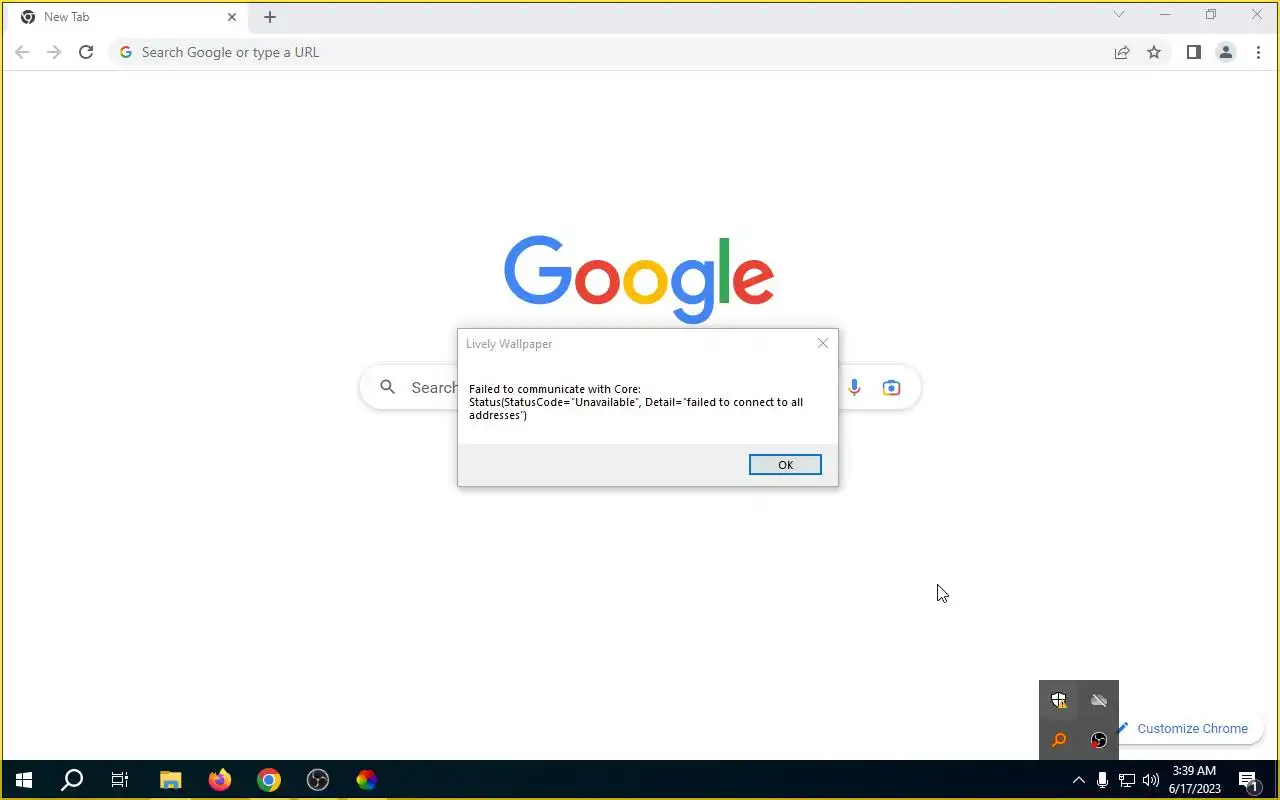Bookmark this tab with the star icon

[1154, 52]
